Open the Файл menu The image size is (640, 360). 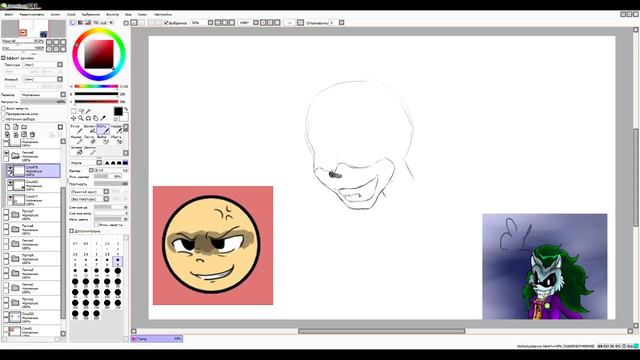tap(8, 14)
